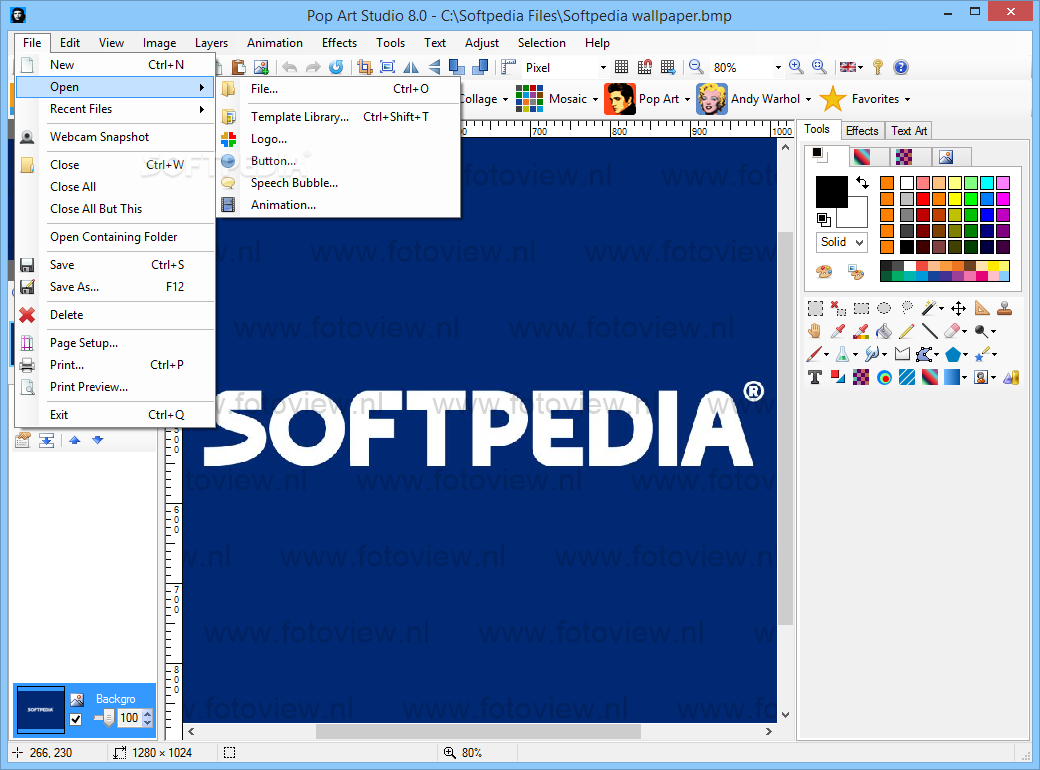The image size is (1040, 770).
Task: Click the Undo arrow in toolbar
Action: tap(289, 67)
